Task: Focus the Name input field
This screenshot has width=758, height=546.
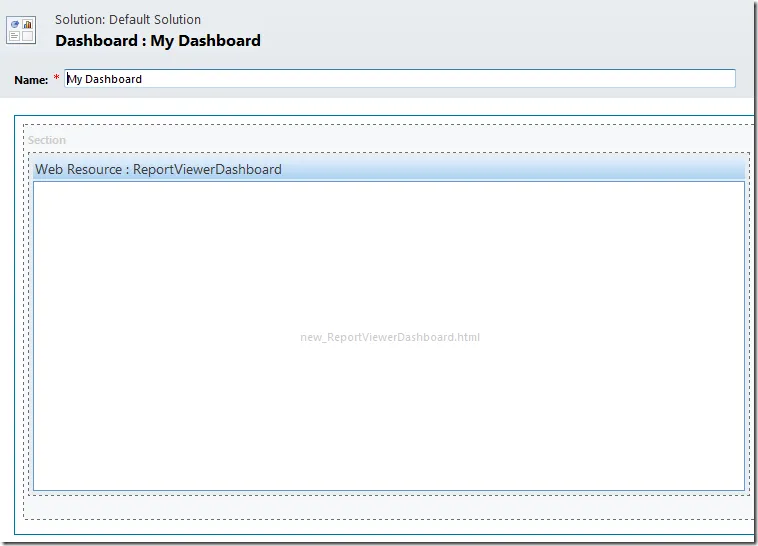Action: (400, 79)
